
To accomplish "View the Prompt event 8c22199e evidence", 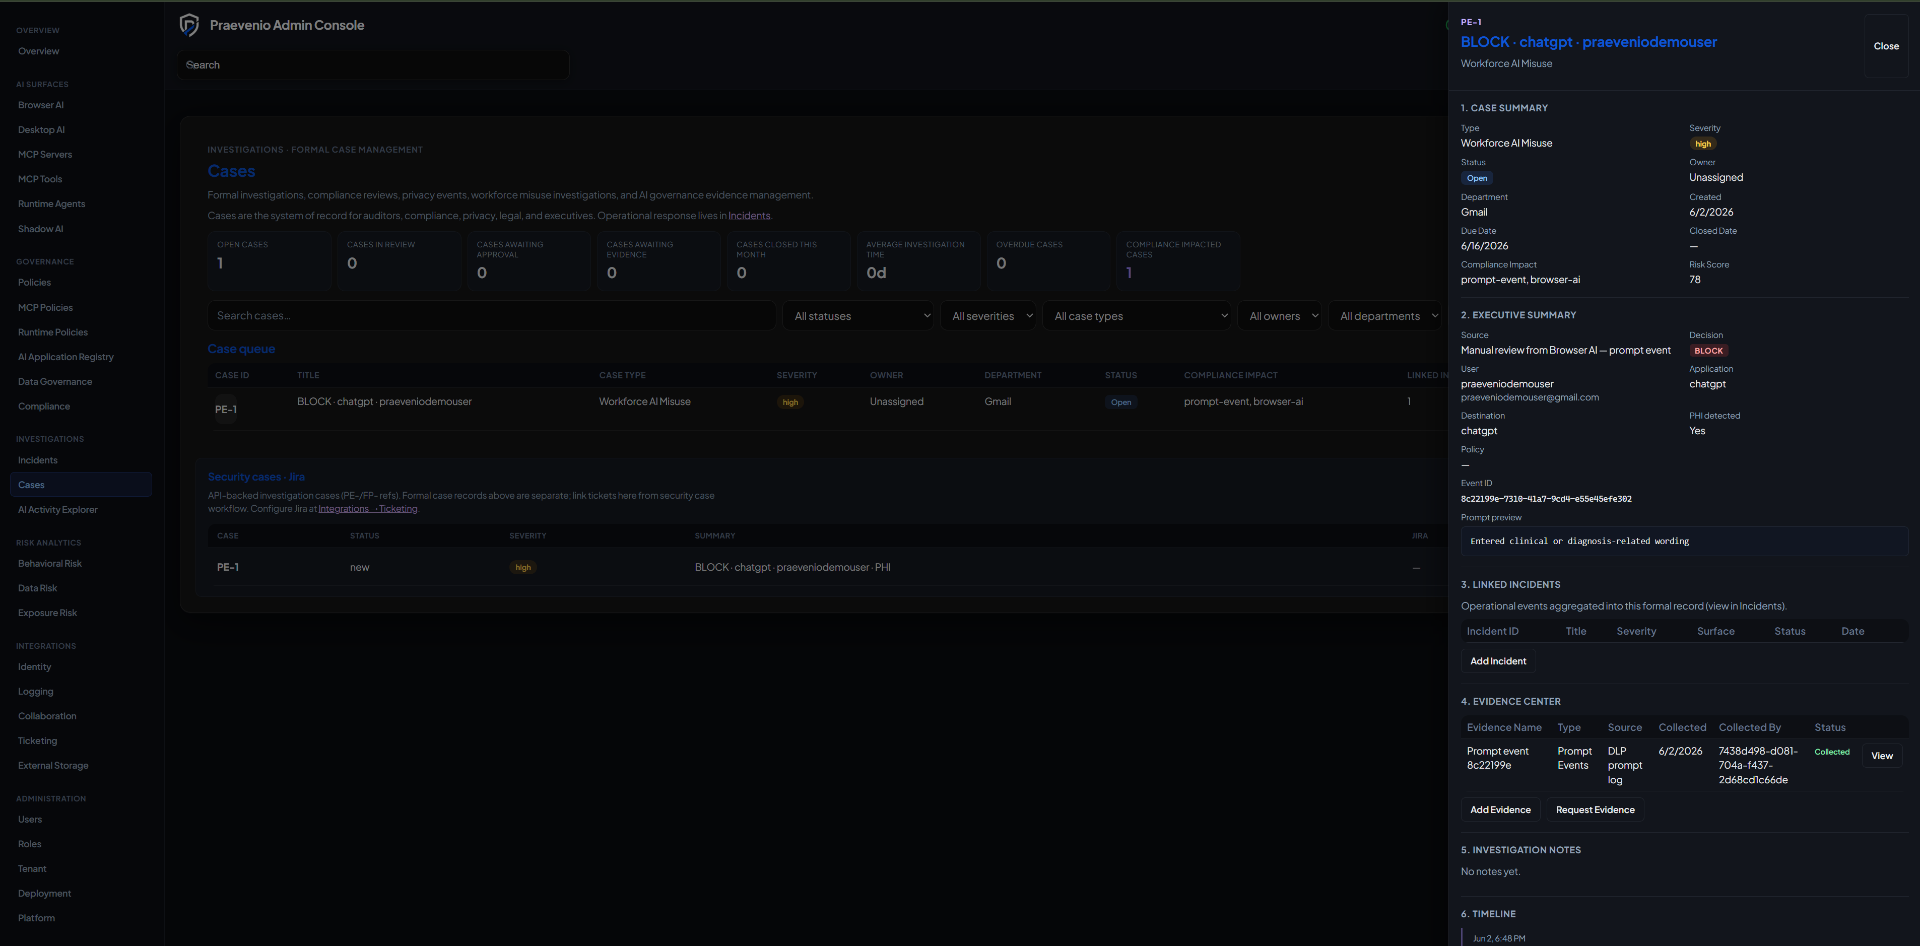I will coord(1882,756).
